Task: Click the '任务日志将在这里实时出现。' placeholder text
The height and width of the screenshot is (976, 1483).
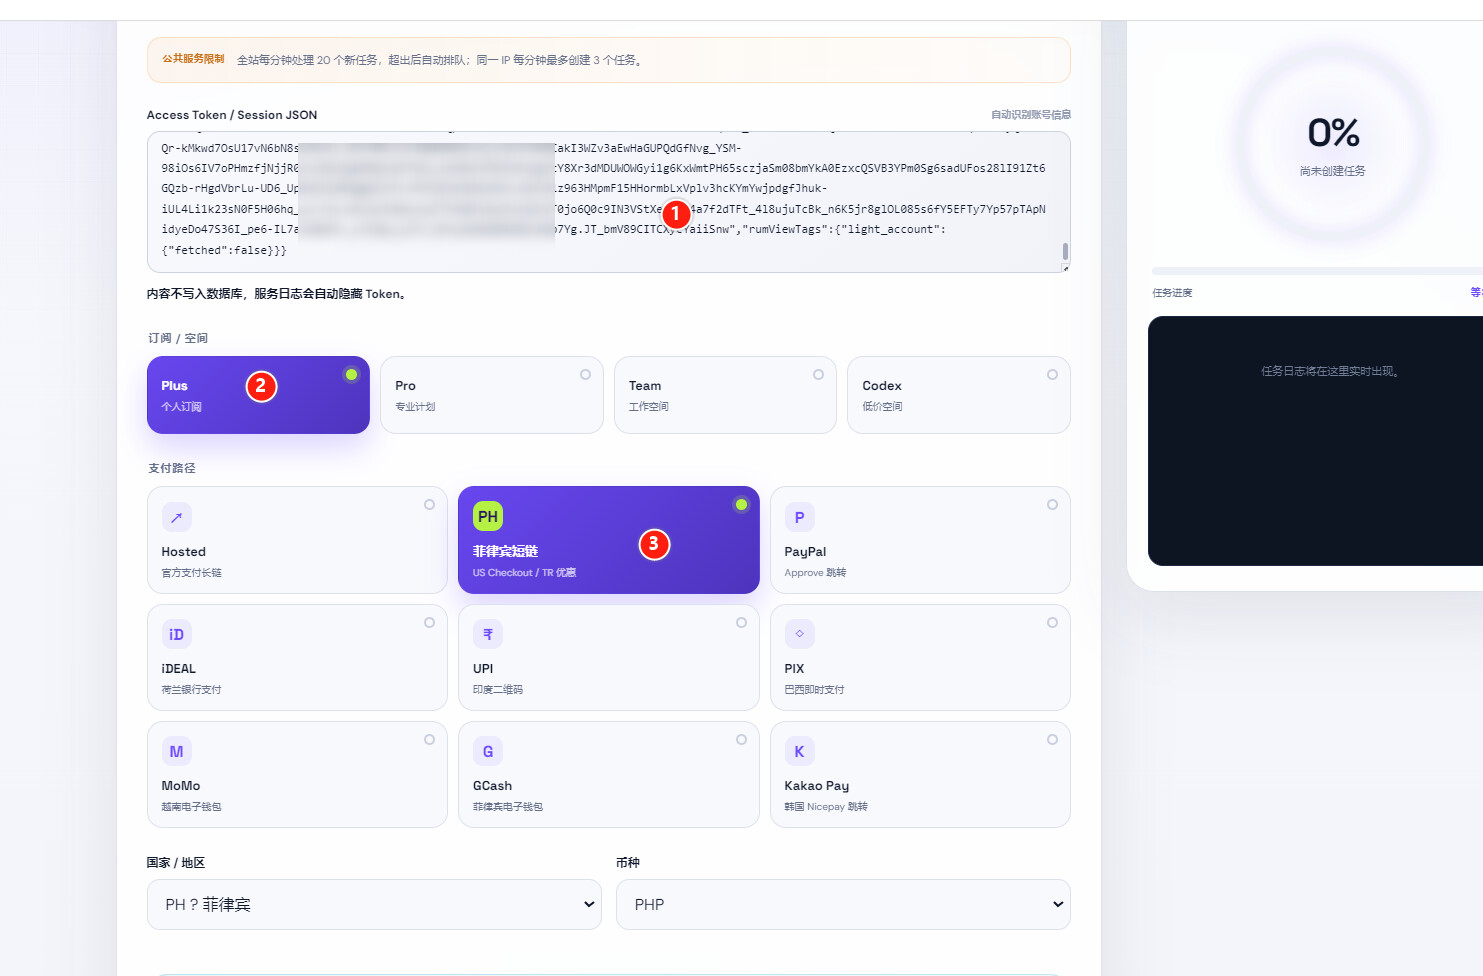Action: pos(1330,371)
